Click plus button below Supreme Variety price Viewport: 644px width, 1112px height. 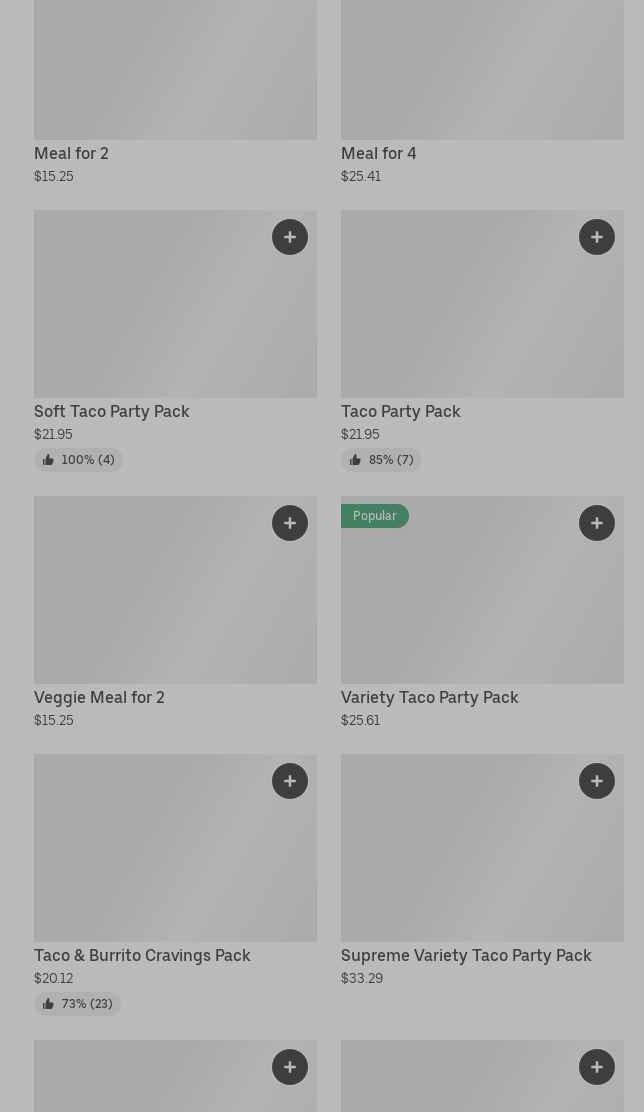click(597, 1067)
